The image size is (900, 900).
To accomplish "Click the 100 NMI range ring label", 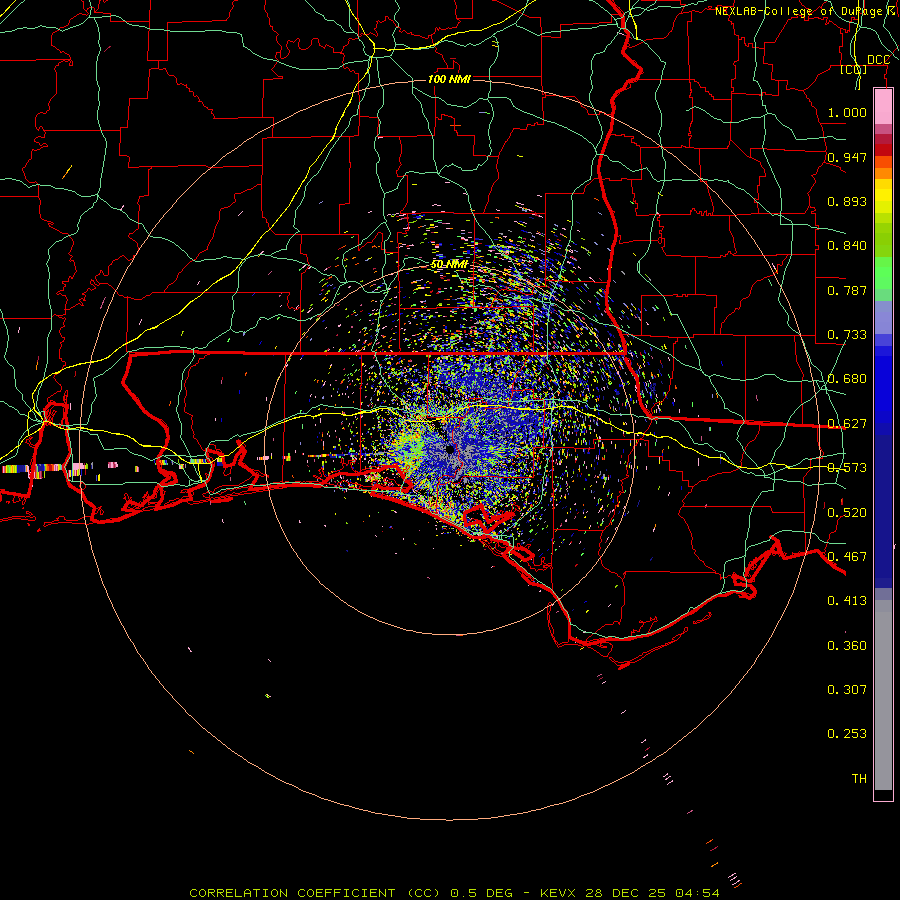I will pyautogui.click(x=449, y=79).
